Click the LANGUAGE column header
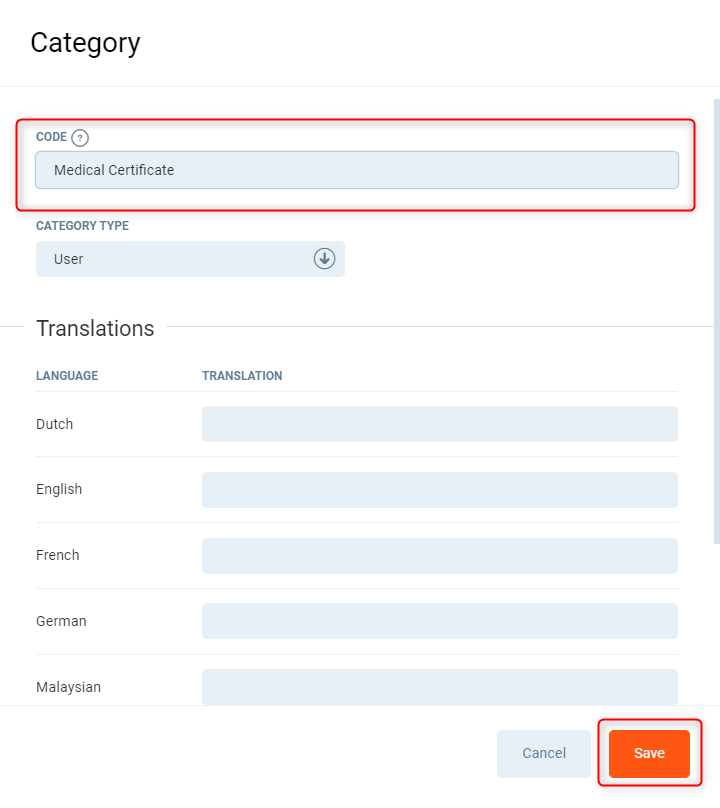Image resolution: width=720 pixels, height=808 pixels. tap(67, 376)
